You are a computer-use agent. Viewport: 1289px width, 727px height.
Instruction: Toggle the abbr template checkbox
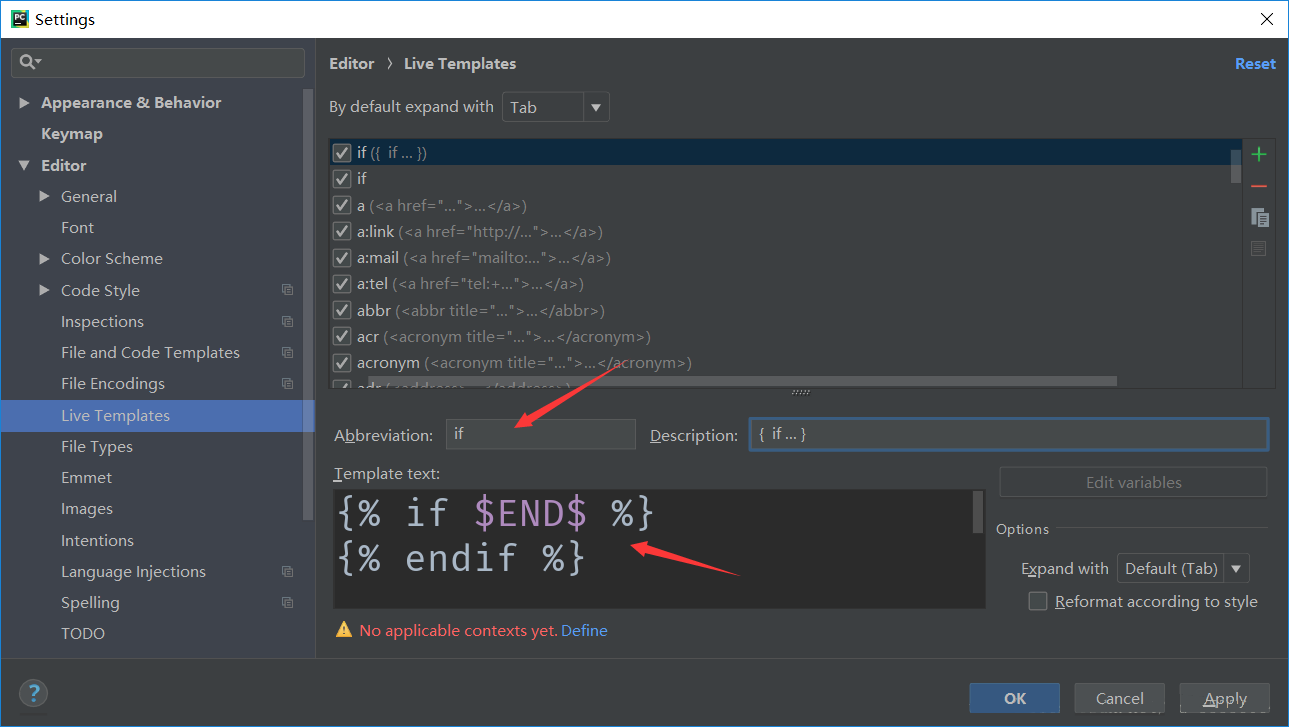[x=342, y=311]
